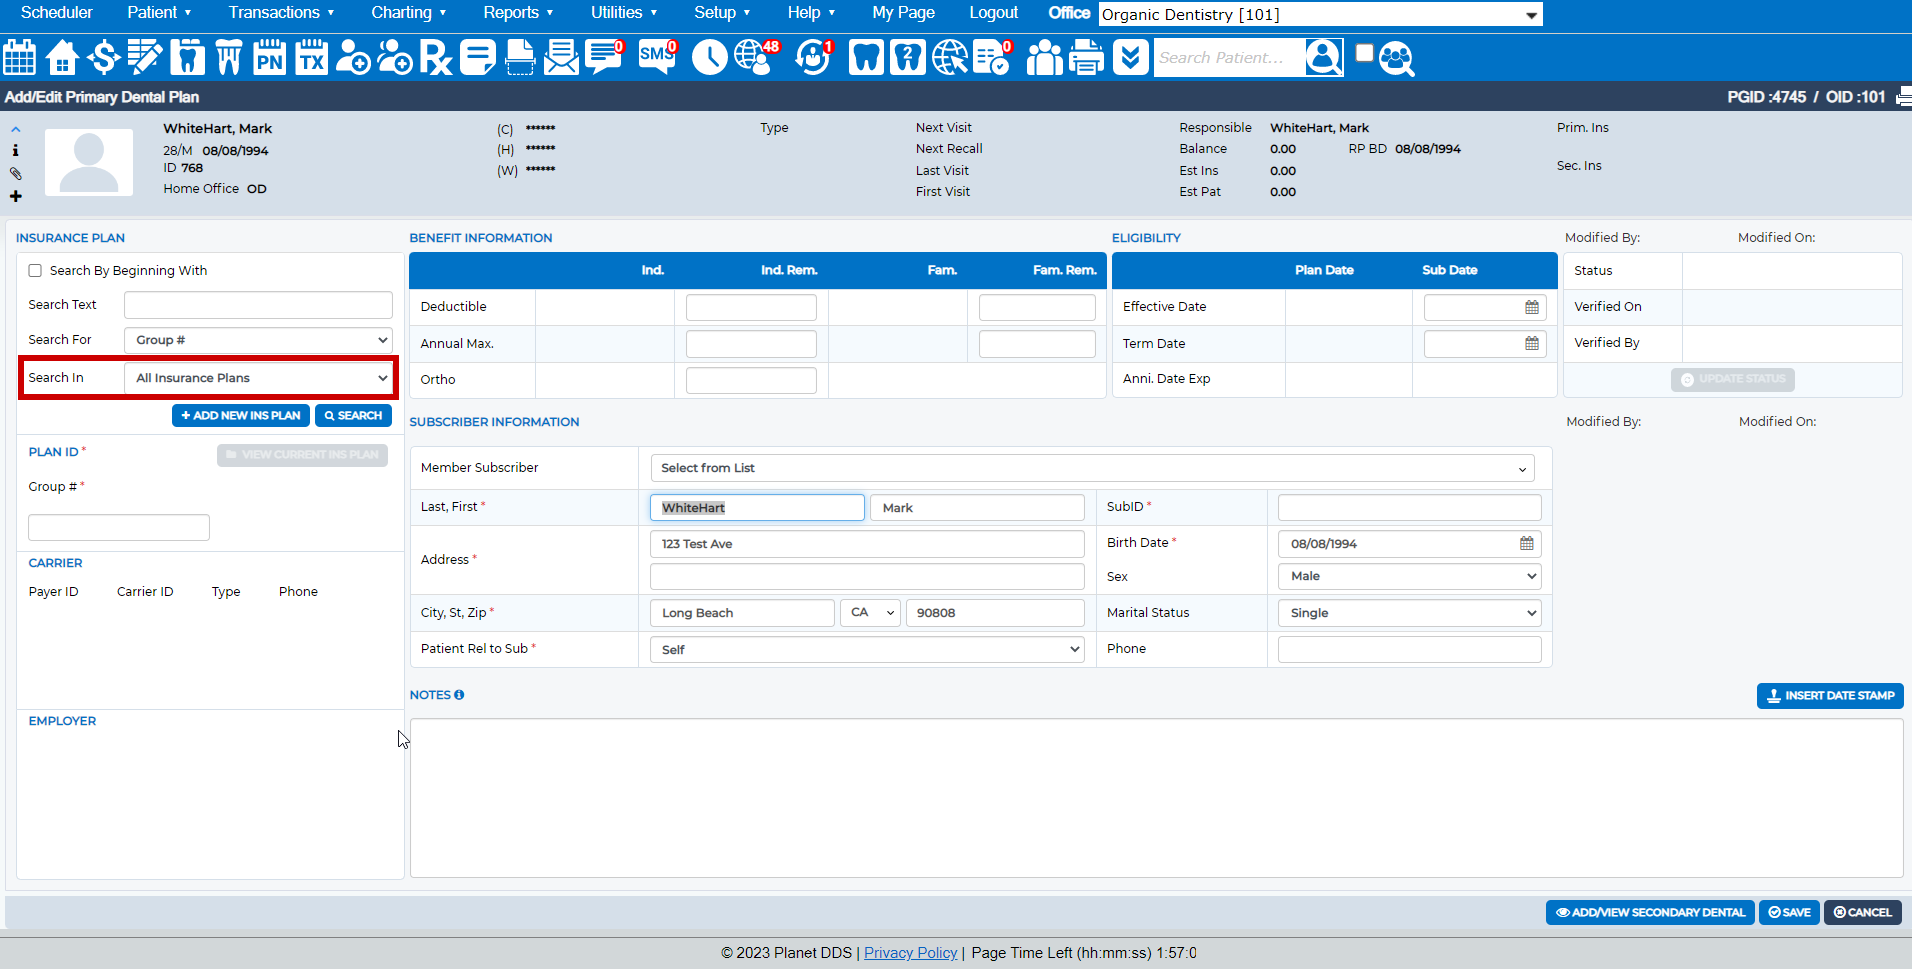This screenshot has width=1912, height=969.
Task: Open the Utilities menu
Action: 624,13
